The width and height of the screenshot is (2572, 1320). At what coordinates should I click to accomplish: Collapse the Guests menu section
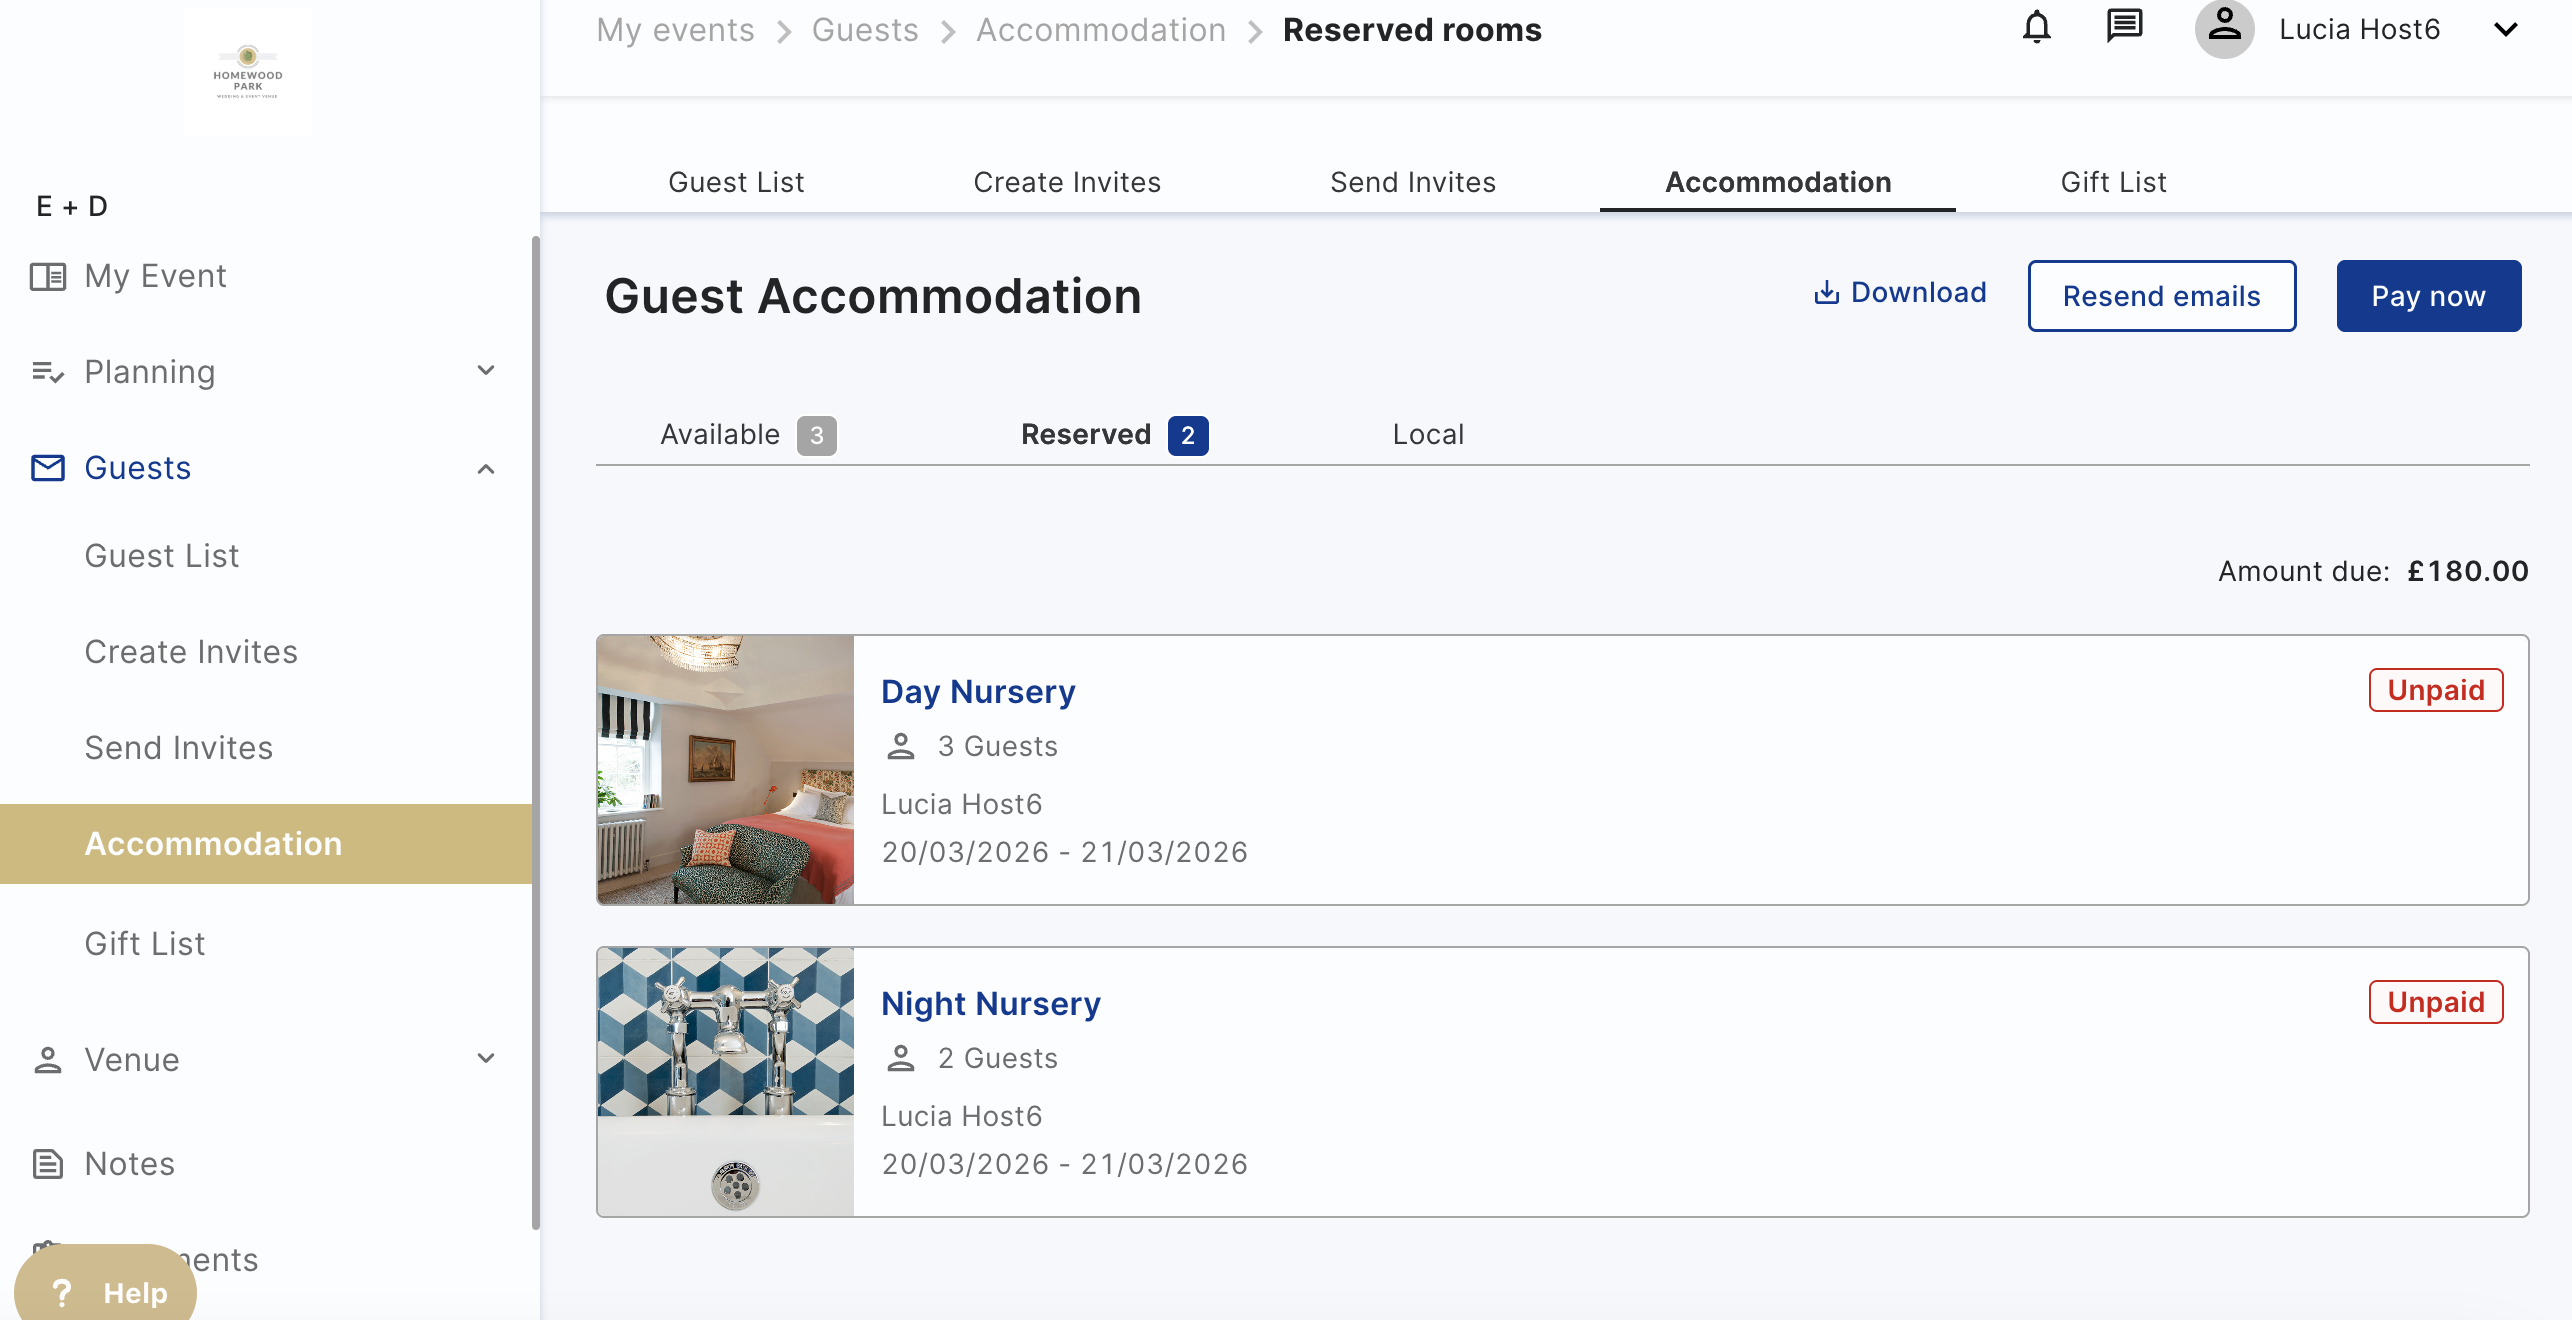click(486, 469)
